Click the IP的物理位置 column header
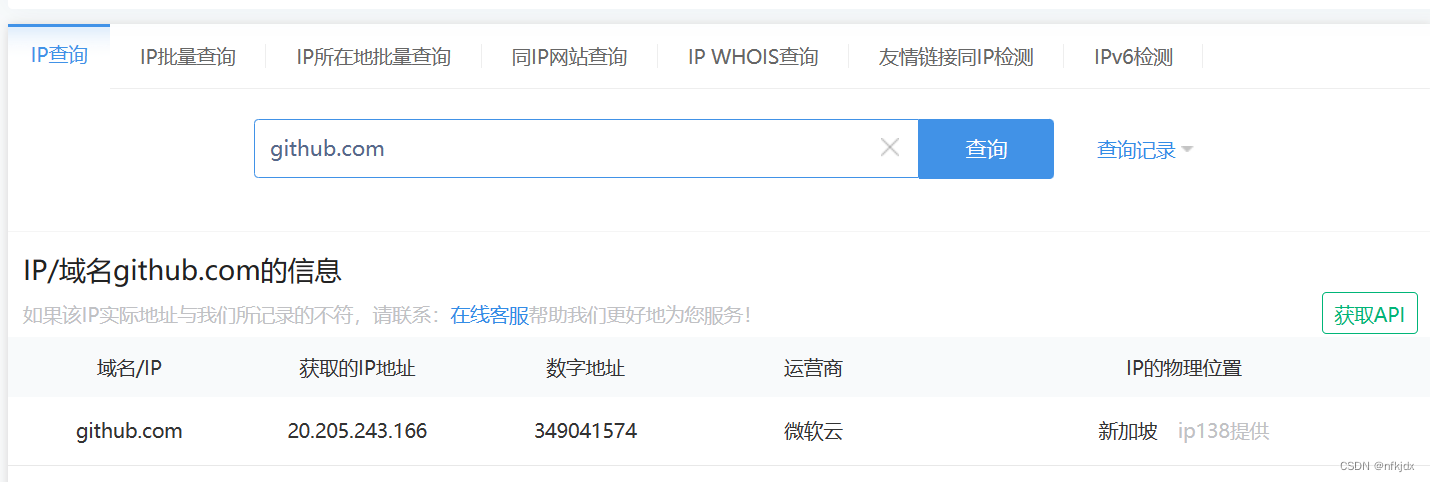Viewport: 1430px width, 482px height. pyautogui.click(x=1184, y=368)
